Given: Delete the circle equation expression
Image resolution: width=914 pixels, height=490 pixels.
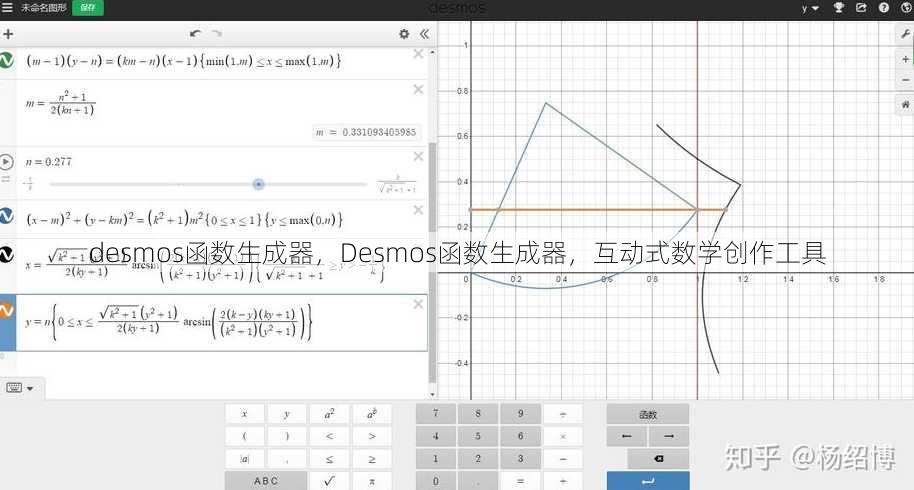Looking at the screenshot, I should coord(418,210).
